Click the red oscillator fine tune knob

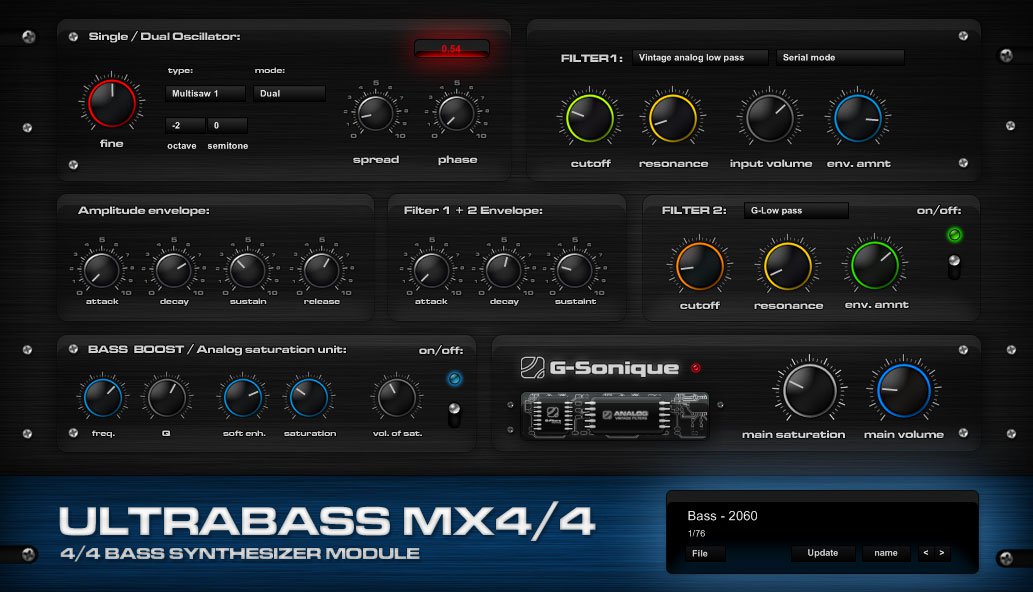tap(110, 105)
